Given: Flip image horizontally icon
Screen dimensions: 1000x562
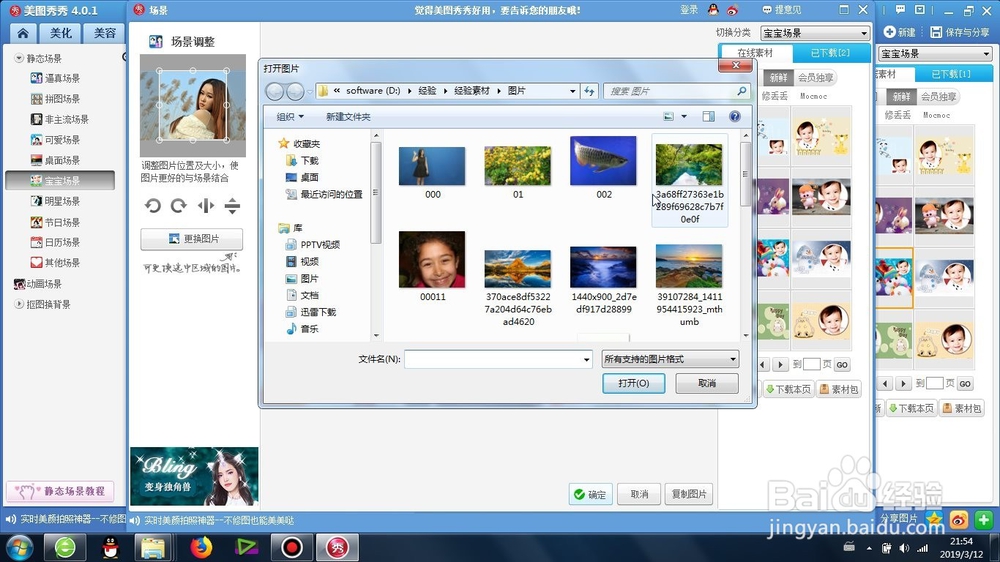Looking at the screenshot, I should pos(206,206).
